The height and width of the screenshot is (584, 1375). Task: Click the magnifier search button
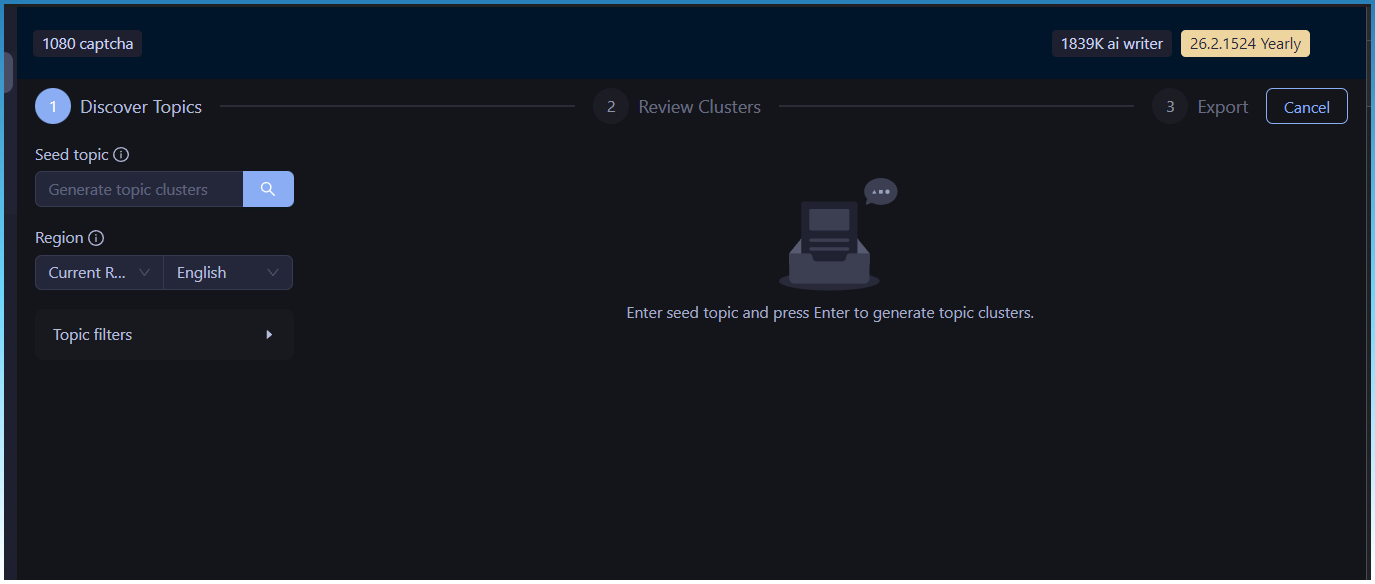(x=268, y=189)
